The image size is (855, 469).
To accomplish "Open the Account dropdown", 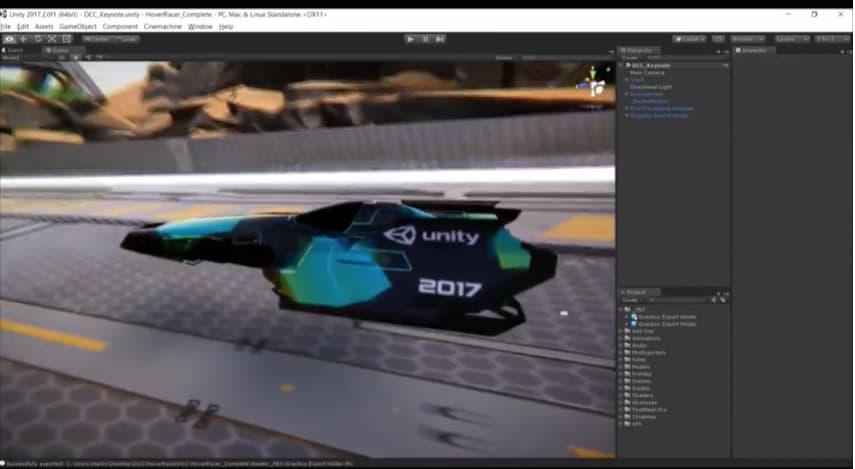I will [x=748, y=39].
